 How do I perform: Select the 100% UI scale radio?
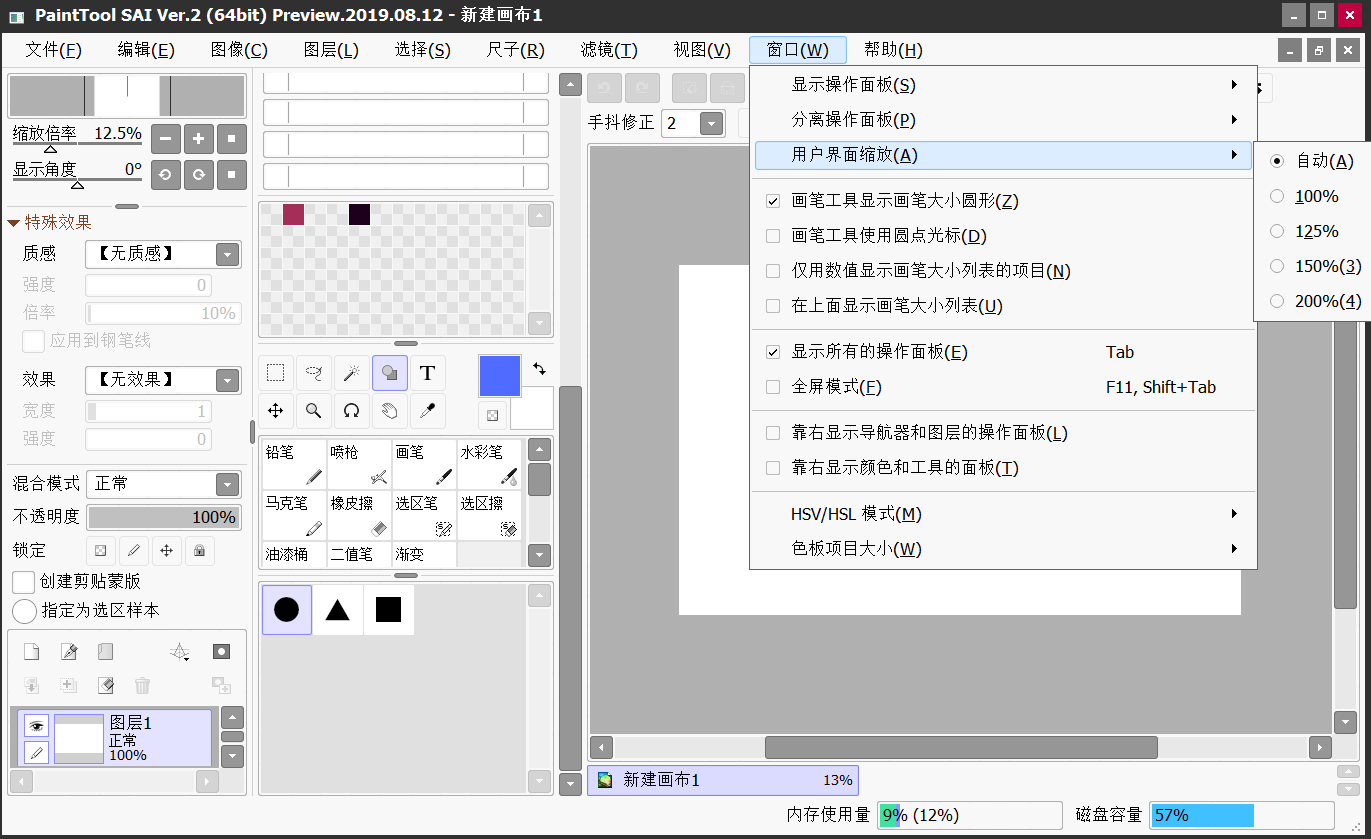click(x=1277, y=196)
